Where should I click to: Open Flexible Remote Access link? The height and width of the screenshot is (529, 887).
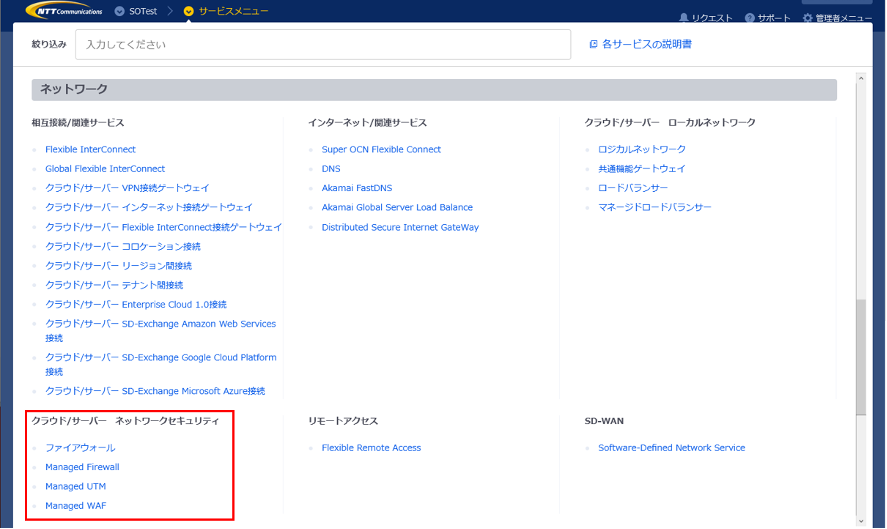372,448
